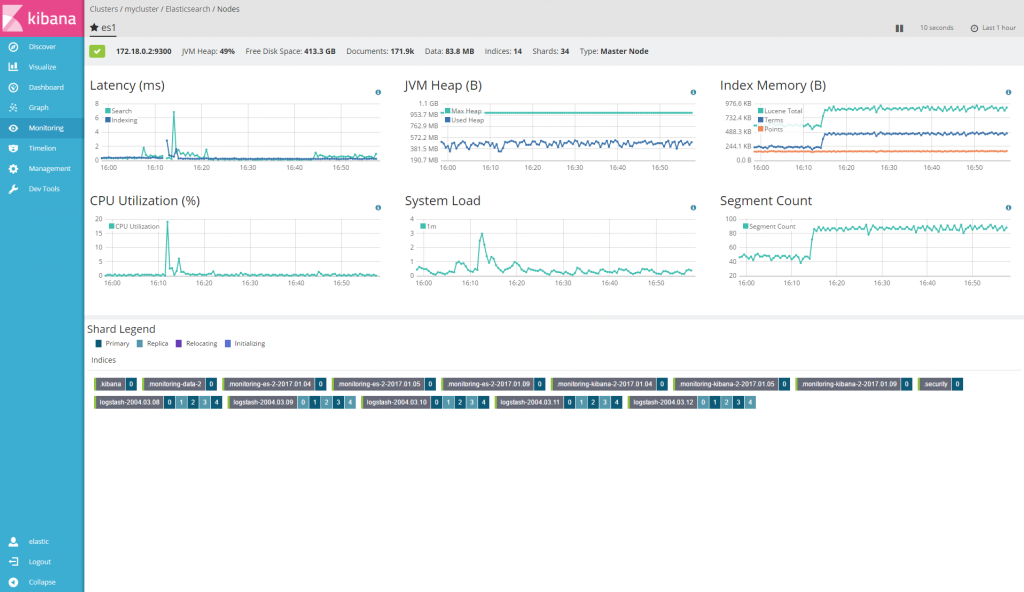Click the 172.18.0.2:9300 node address
The width and height of the screenshot is (1024, 592).
[x=144, y=52]
